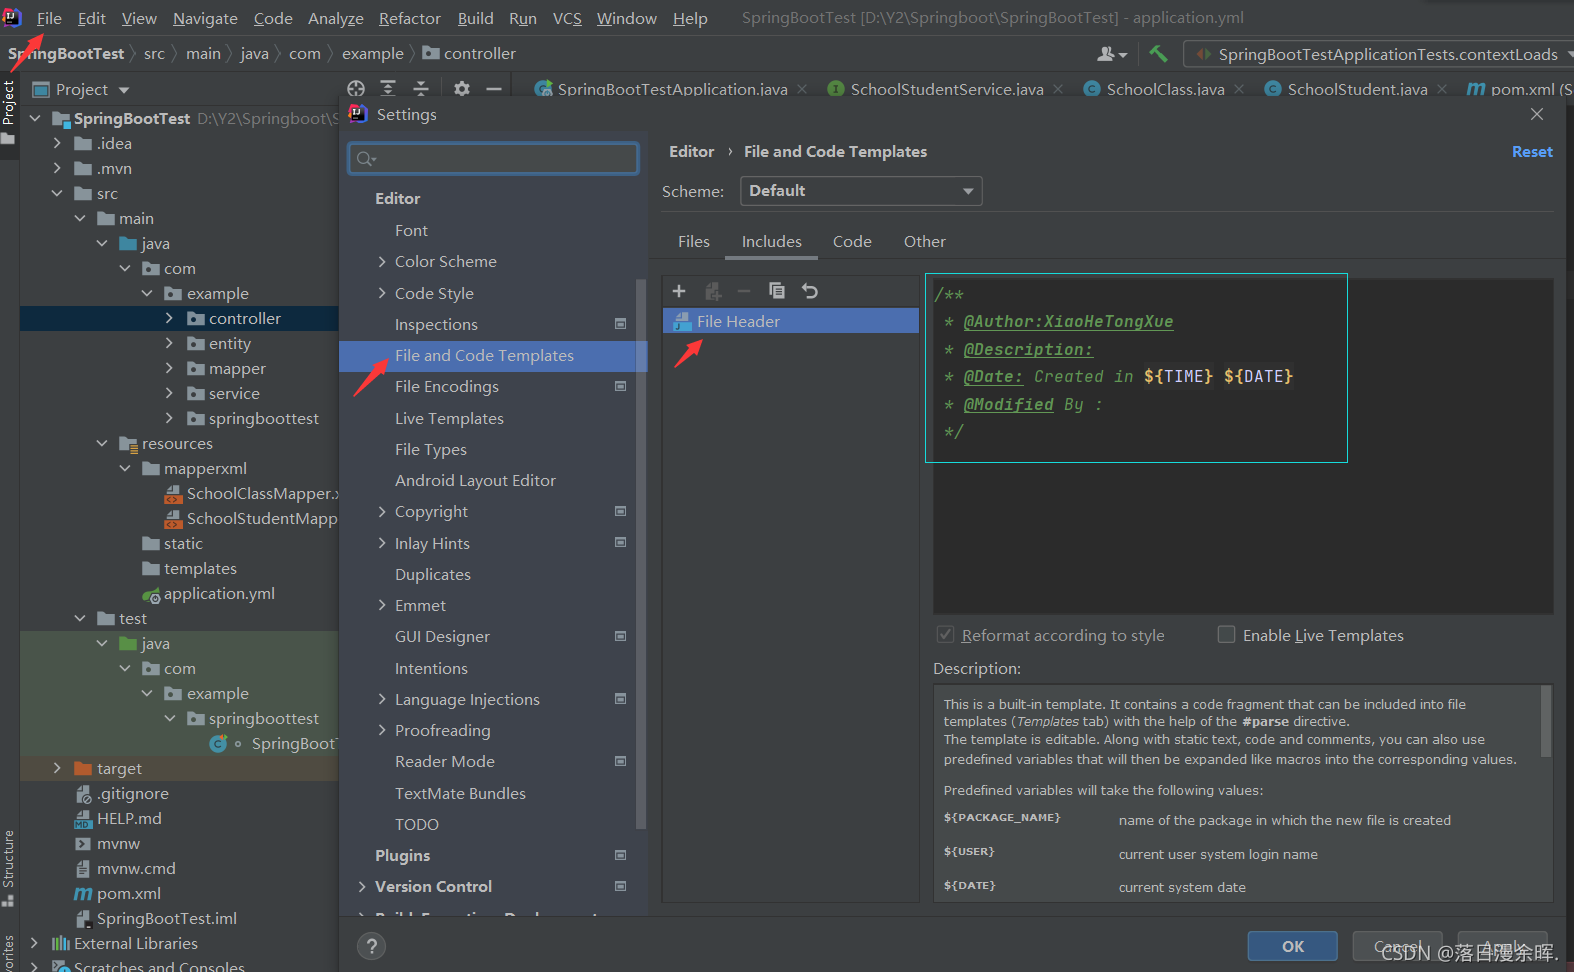Select HELP.md in project tree
Image resolution: width=1574 pixels, height=972 pixels.
point(128,818)
